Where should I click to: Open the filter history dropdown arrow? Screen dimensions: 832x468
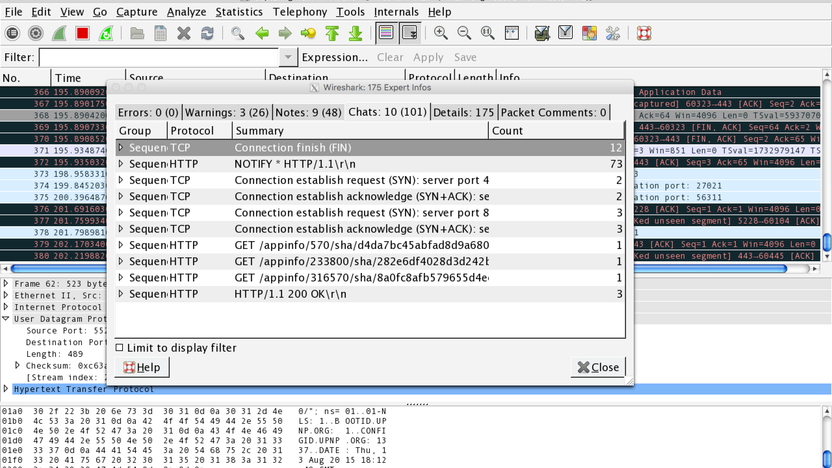(x=288, y=57)
